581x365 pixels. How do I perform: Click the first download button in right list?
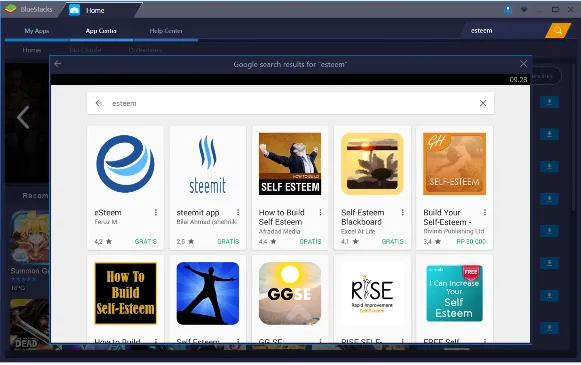click(x=549, y=102)
